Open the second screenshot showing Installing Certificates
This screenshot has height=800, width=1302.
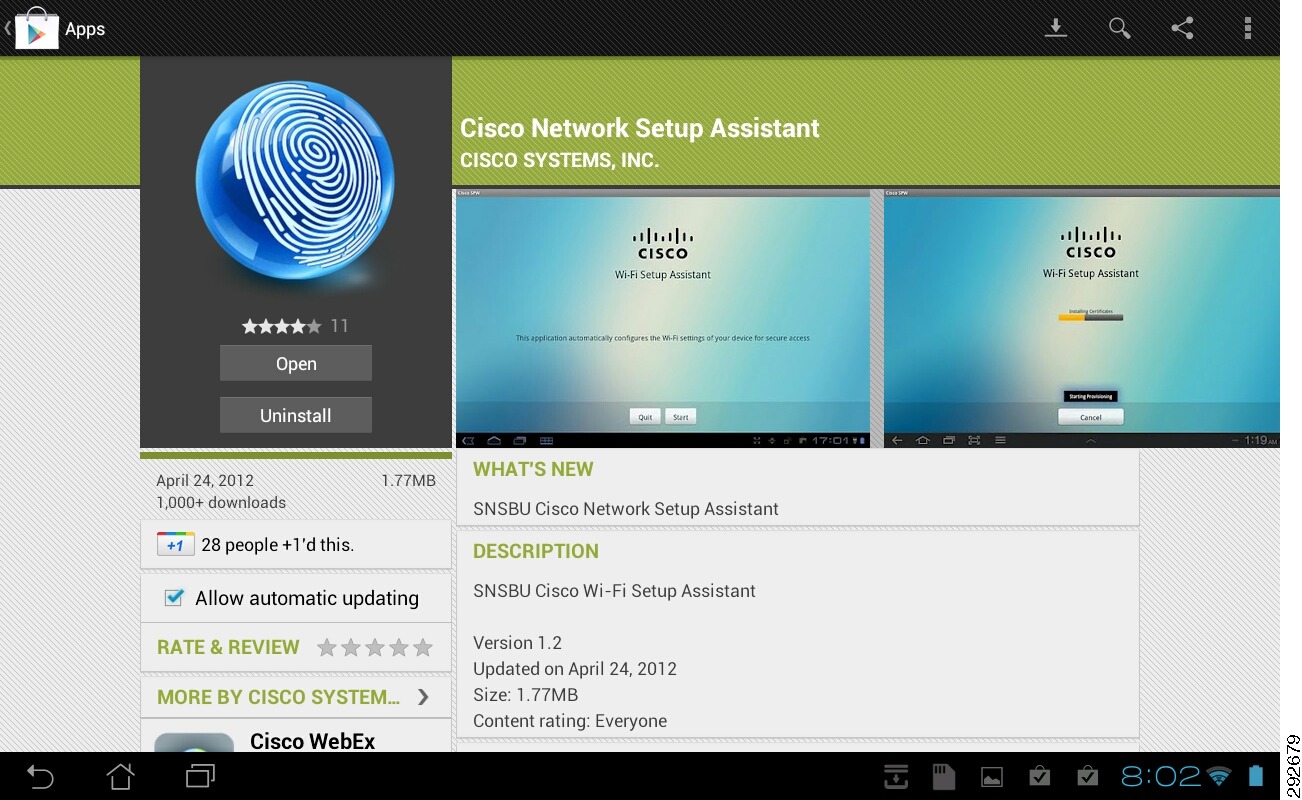click(1082, 318)
